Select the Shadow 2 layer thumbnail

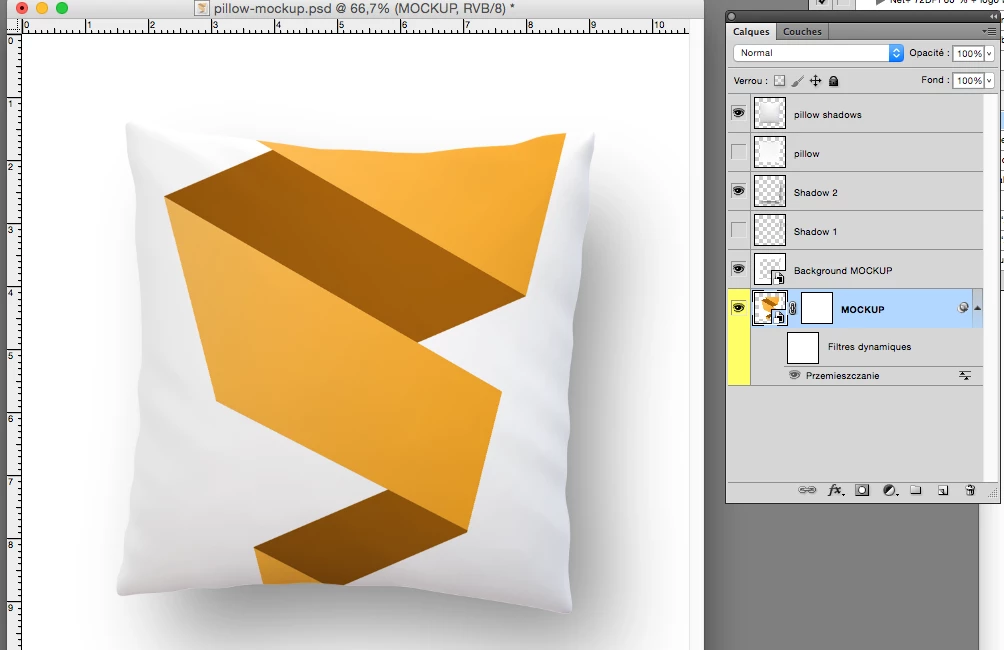[770, 191]
